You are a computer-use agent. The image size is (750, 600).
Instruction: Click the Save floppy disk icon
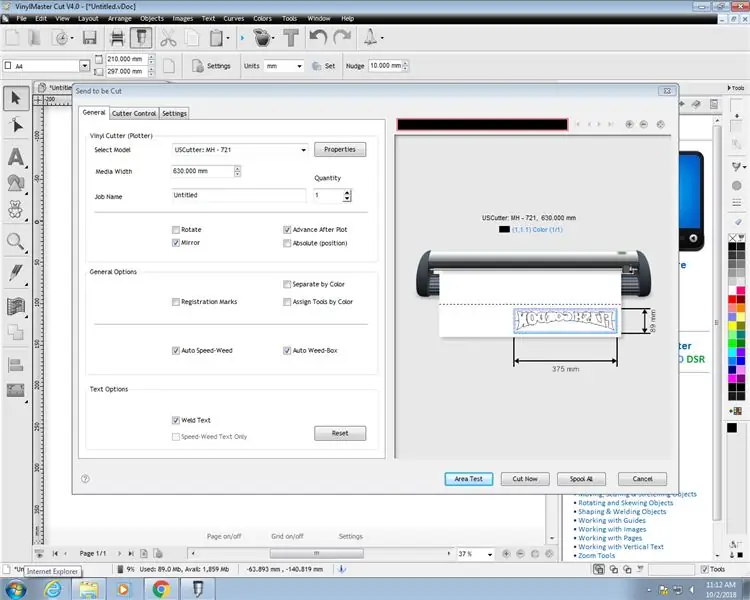[x=89, y=38]
